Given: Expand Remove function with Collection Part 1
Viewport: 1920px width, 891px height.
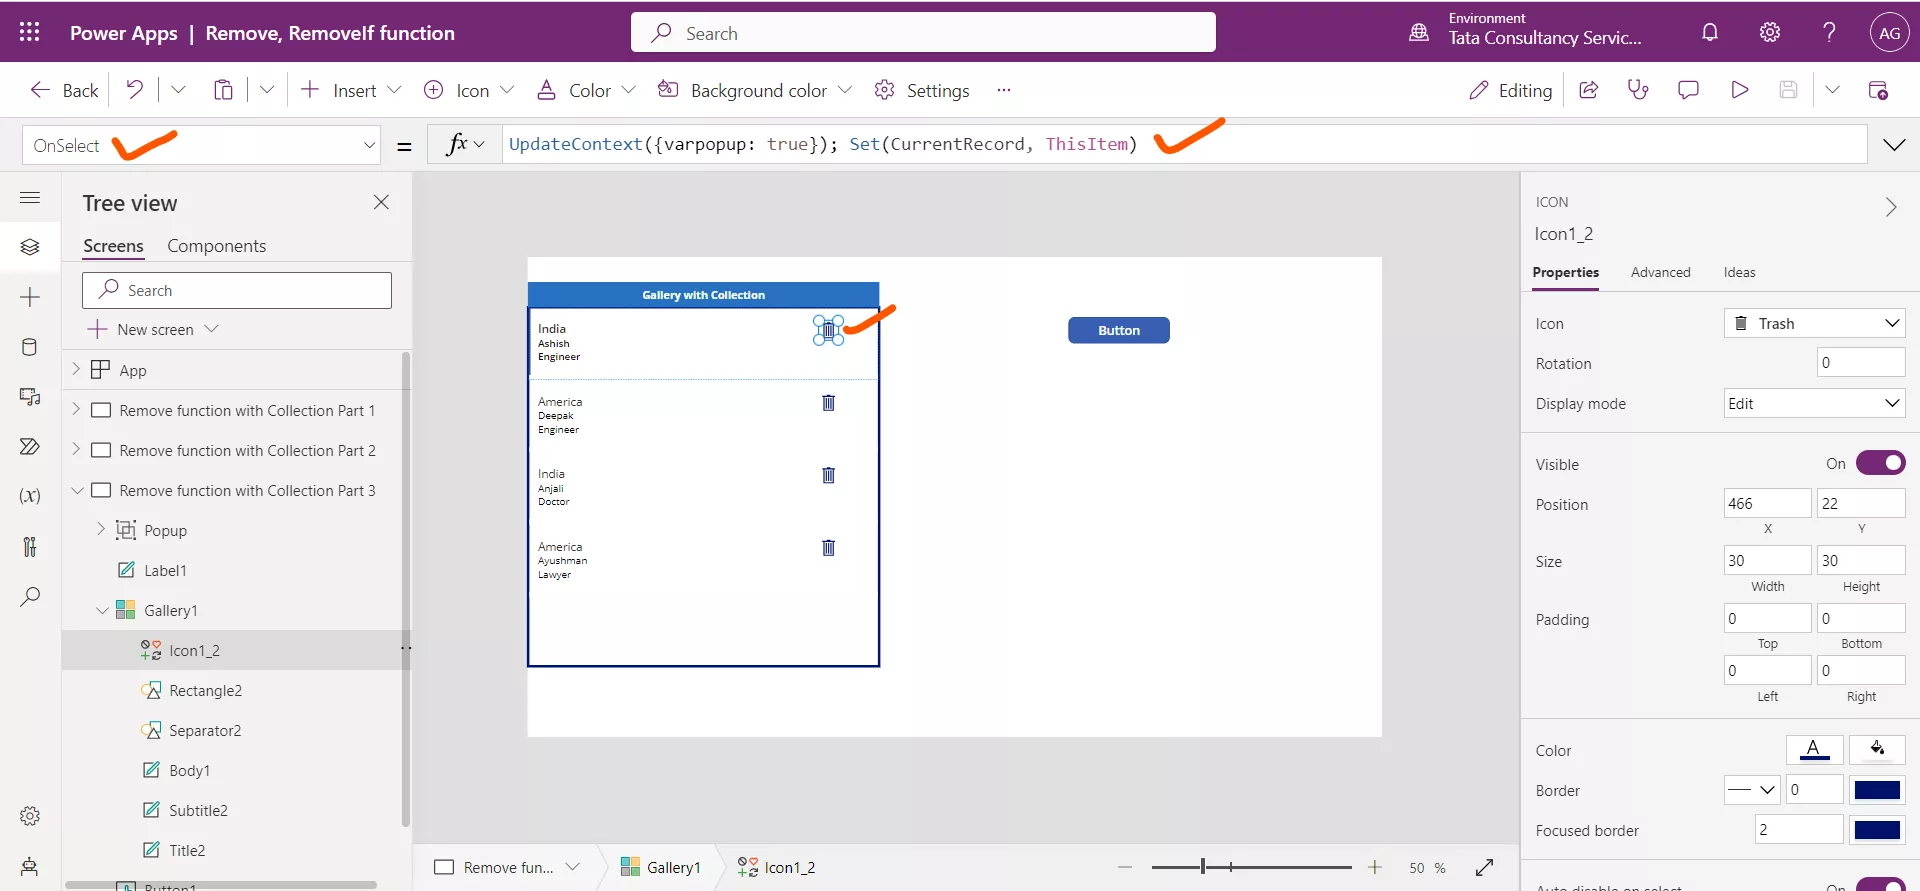Looking at the screenshot, I should click(x=76, y=409).
